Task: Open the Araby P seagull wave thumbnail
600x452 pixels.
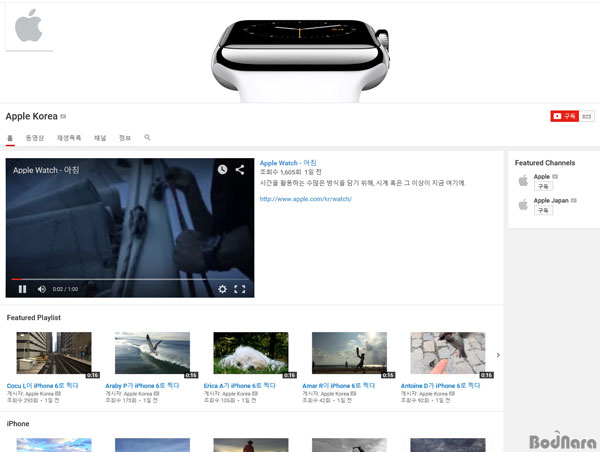Action: click(x=152, y=353)
